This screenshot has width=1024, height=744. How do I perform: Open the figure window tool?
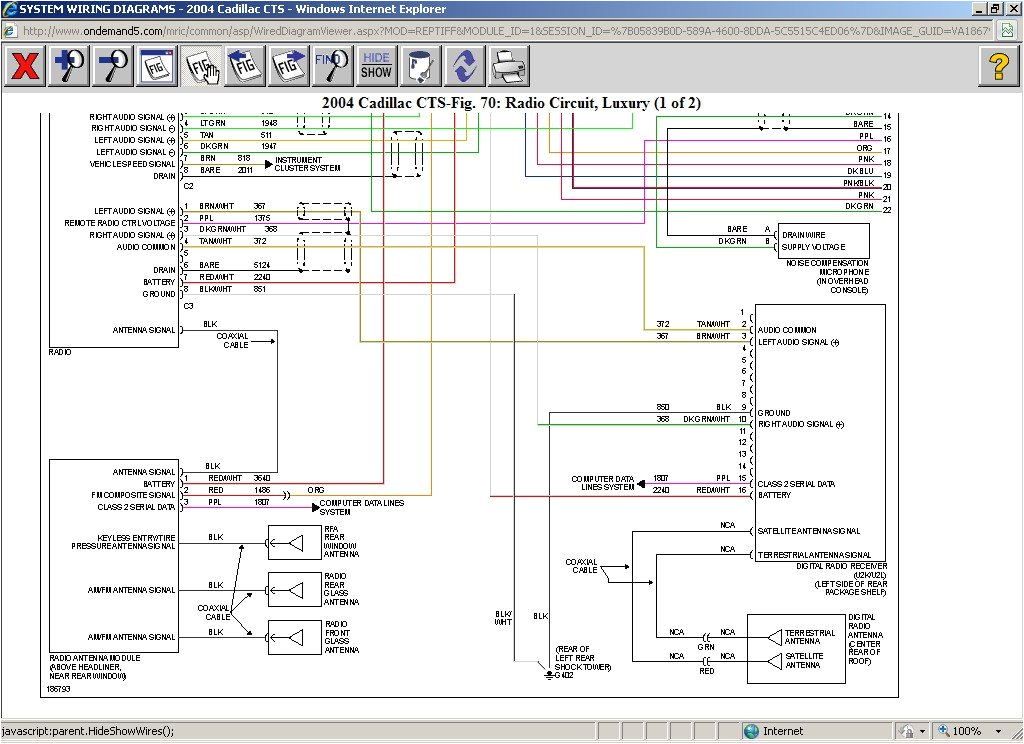click(x=156, y=66)
